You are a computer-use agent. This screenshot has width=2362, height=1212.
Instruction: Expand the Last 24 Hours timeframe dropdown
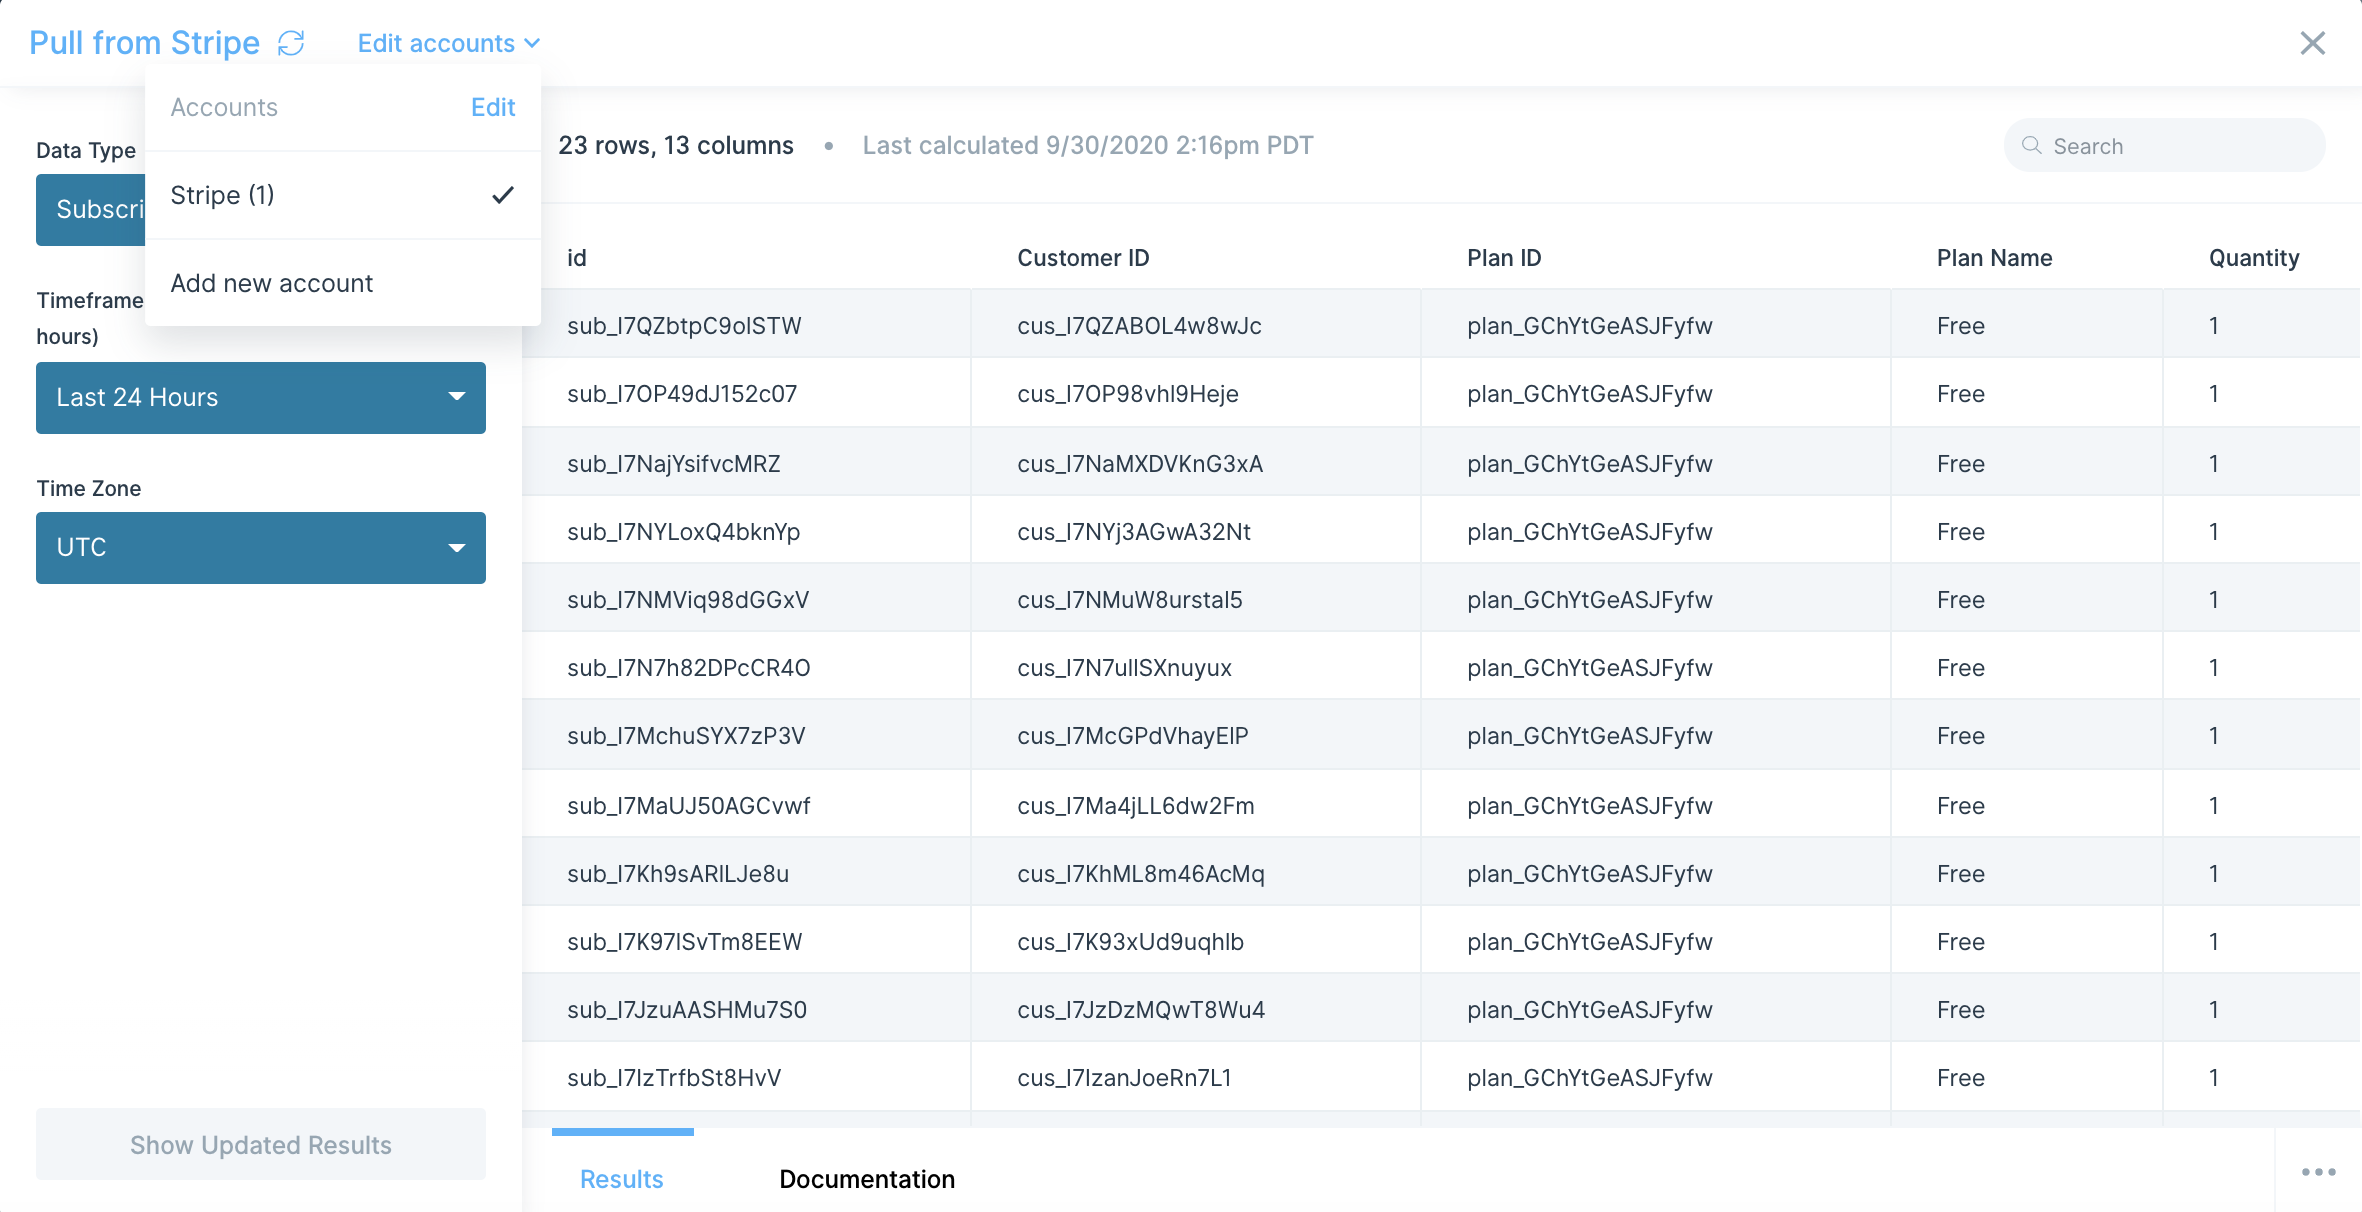point(260,397)
